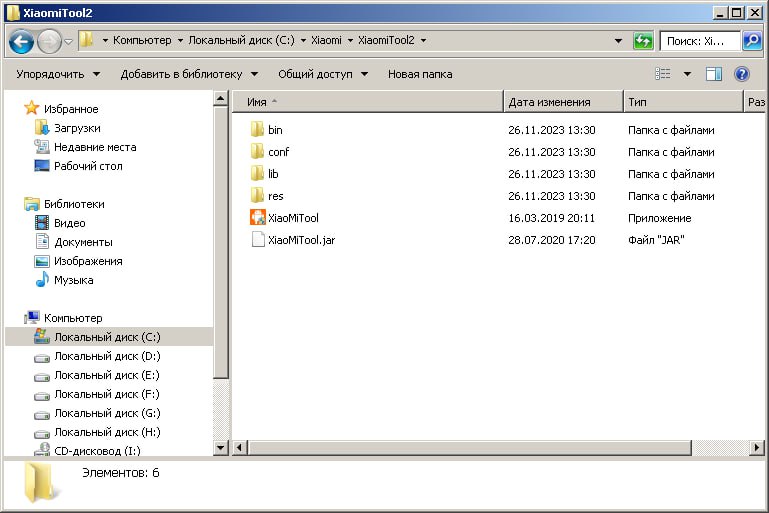Click horizontal scrollbar right arrow
769x513 pixels.
[757, 447]
